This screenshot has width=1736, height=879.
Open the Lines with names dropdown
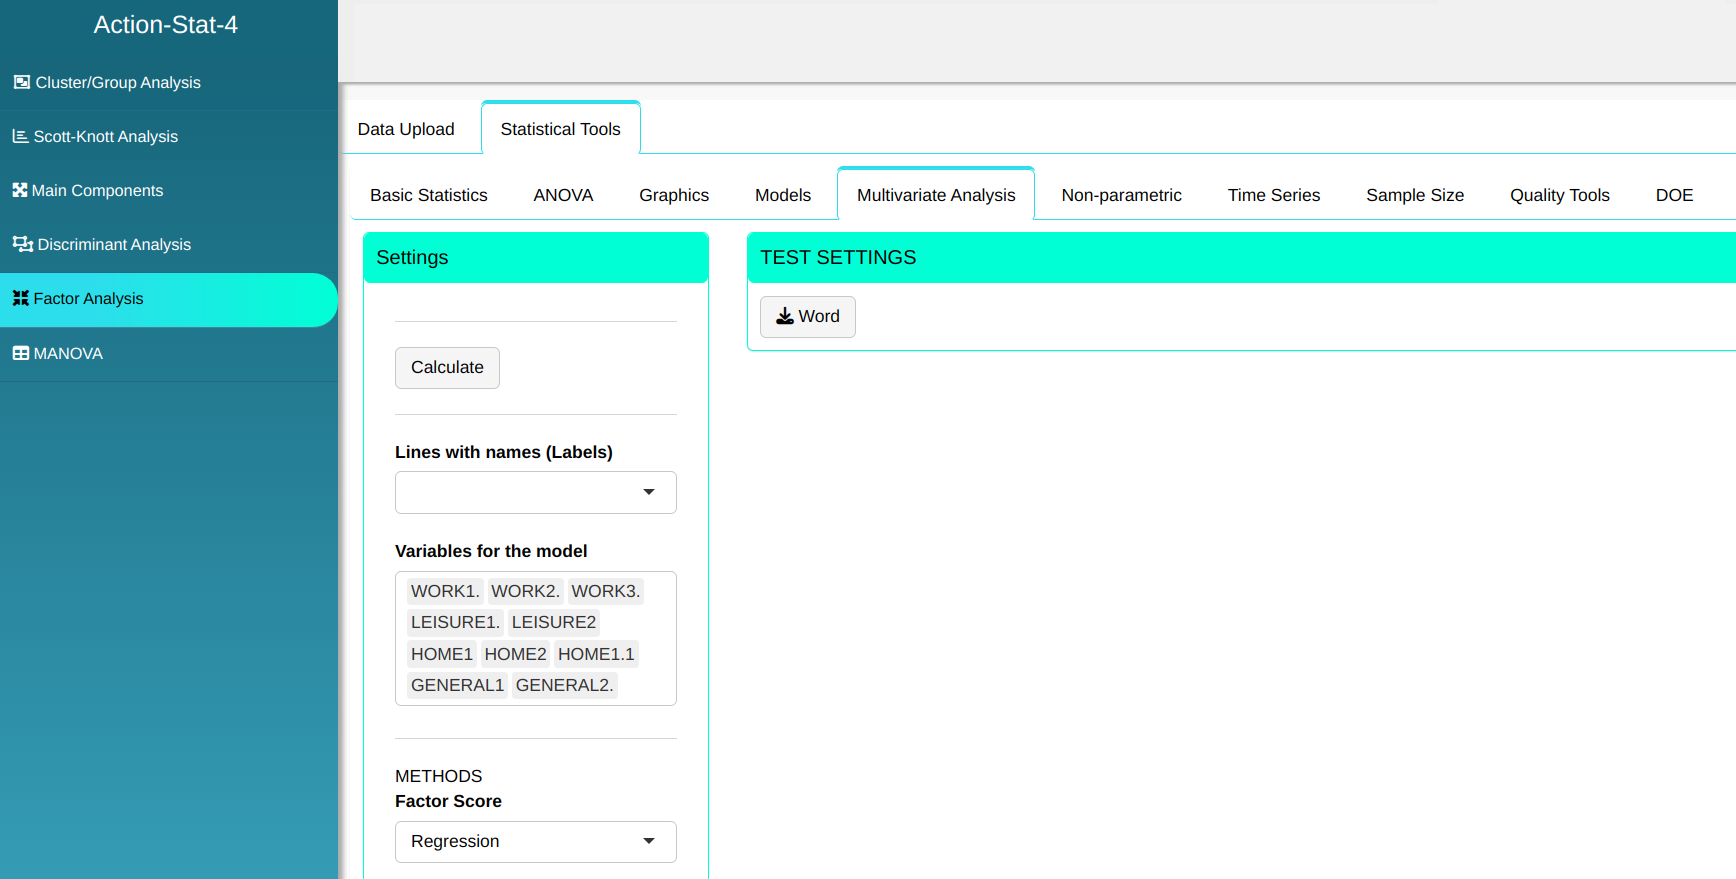(x=535, y=492)
